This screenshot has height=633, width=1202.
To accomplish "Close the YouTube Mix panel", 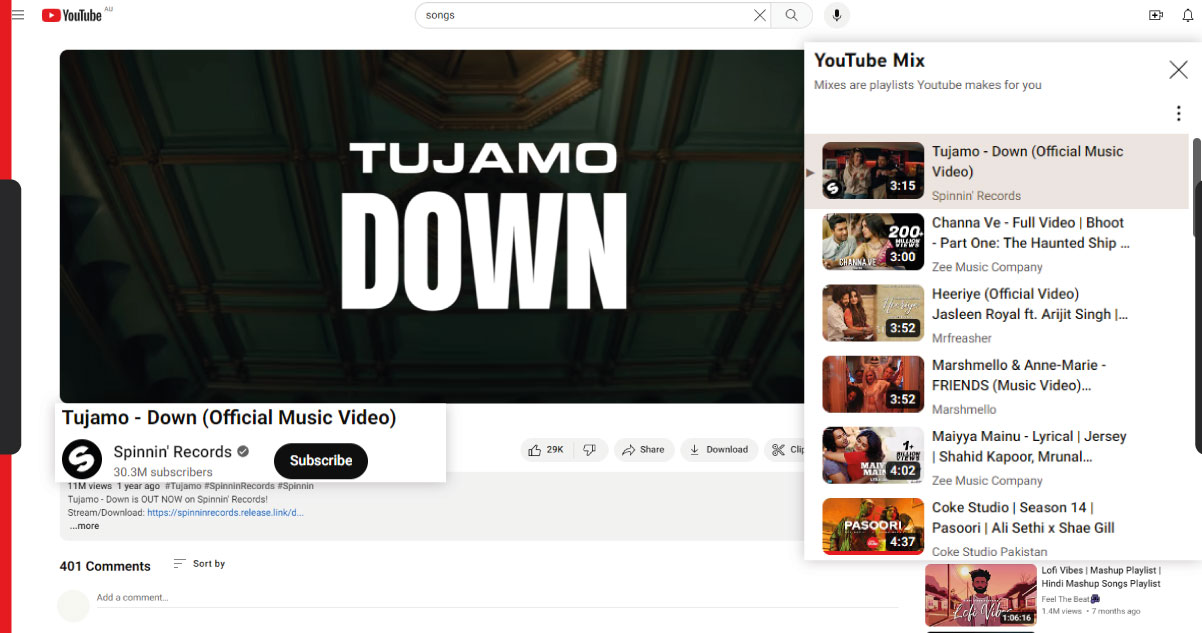I will (x=1178, y=69).
